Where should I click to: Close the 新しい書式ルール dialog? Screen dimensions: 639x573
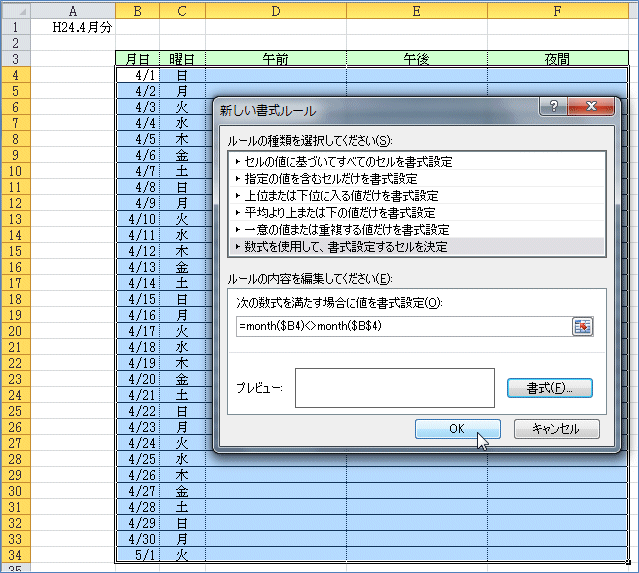click(591, 106)
